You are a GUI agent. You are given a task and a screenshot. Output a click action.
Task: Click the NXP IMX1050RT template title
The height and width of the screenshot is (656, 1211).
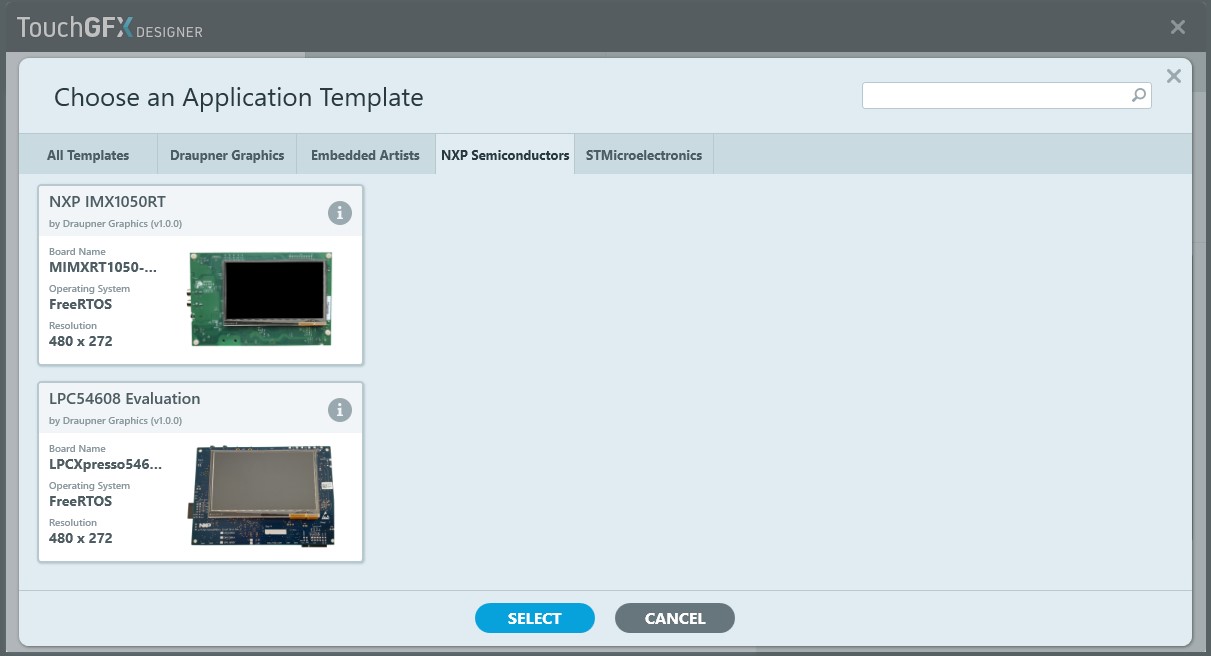pos(108,201)
